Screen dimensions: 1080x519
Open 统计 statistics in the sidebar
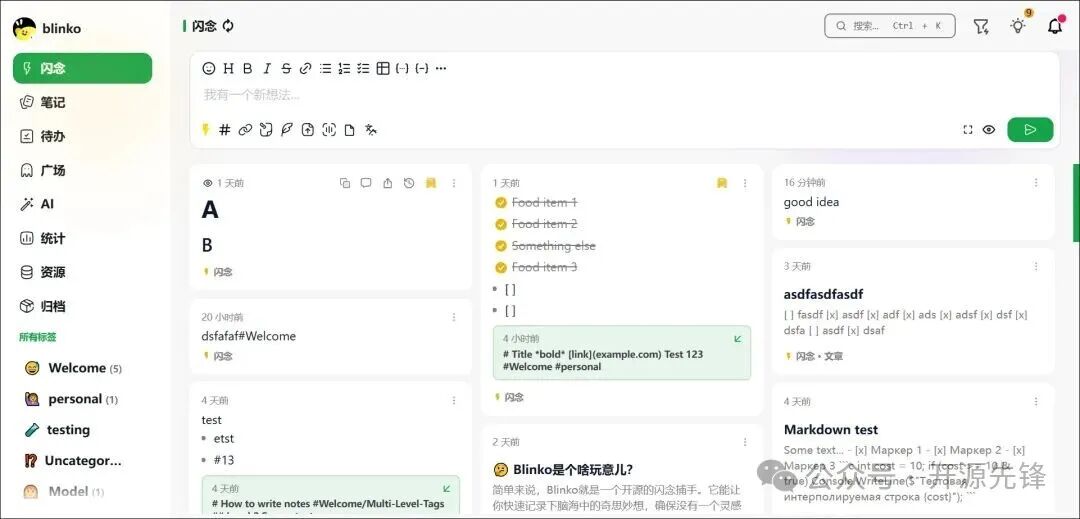point(83,238)
